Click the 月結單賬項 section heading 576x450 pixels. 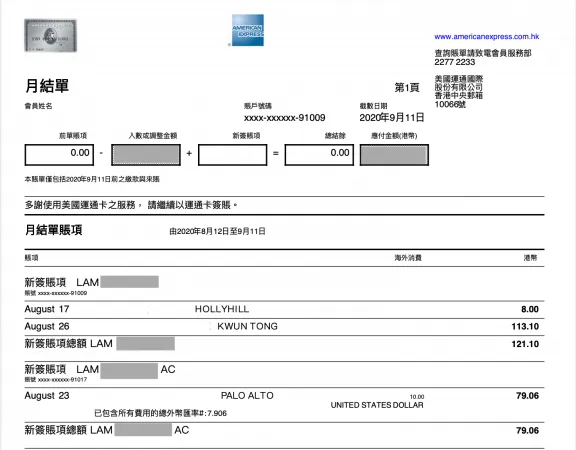(x=53, y=230)
